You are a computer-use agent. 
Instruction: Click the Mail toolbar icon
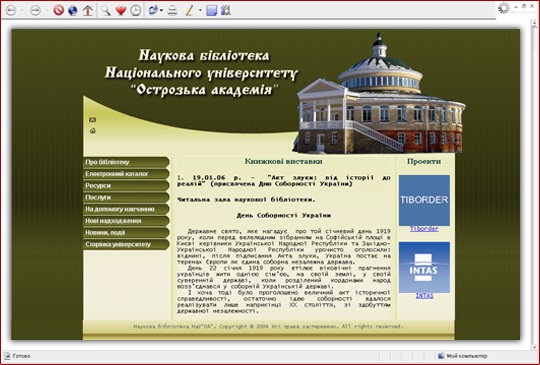pos(153,10)
